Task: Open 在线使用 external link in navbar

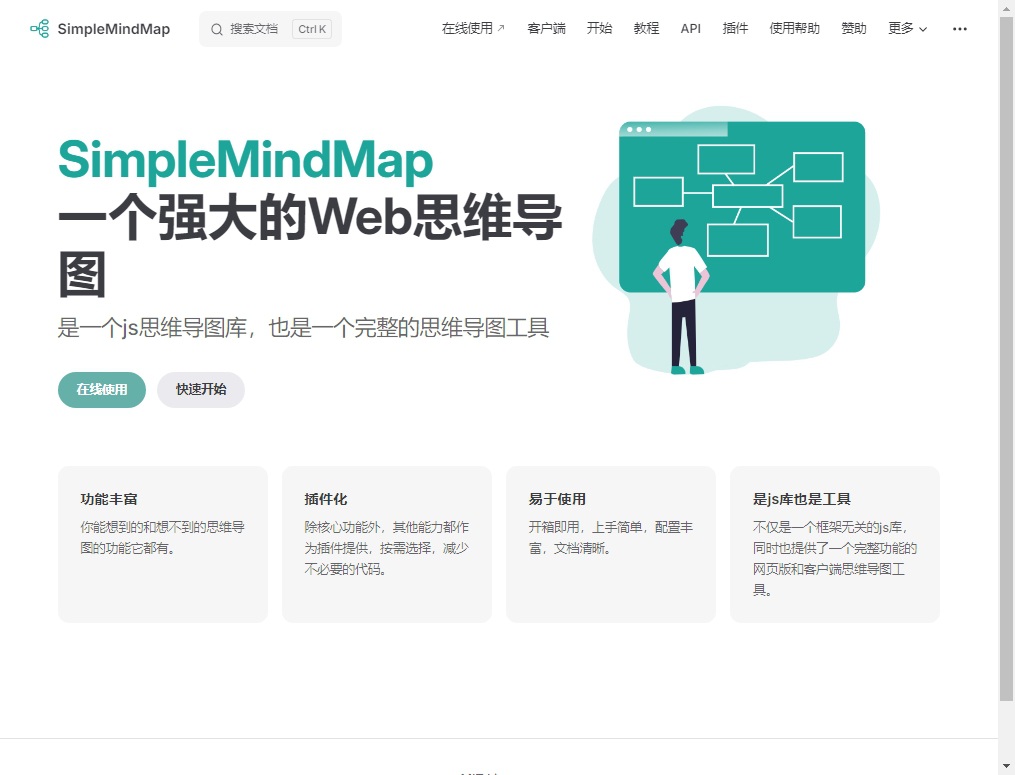Action: point(473,29)
